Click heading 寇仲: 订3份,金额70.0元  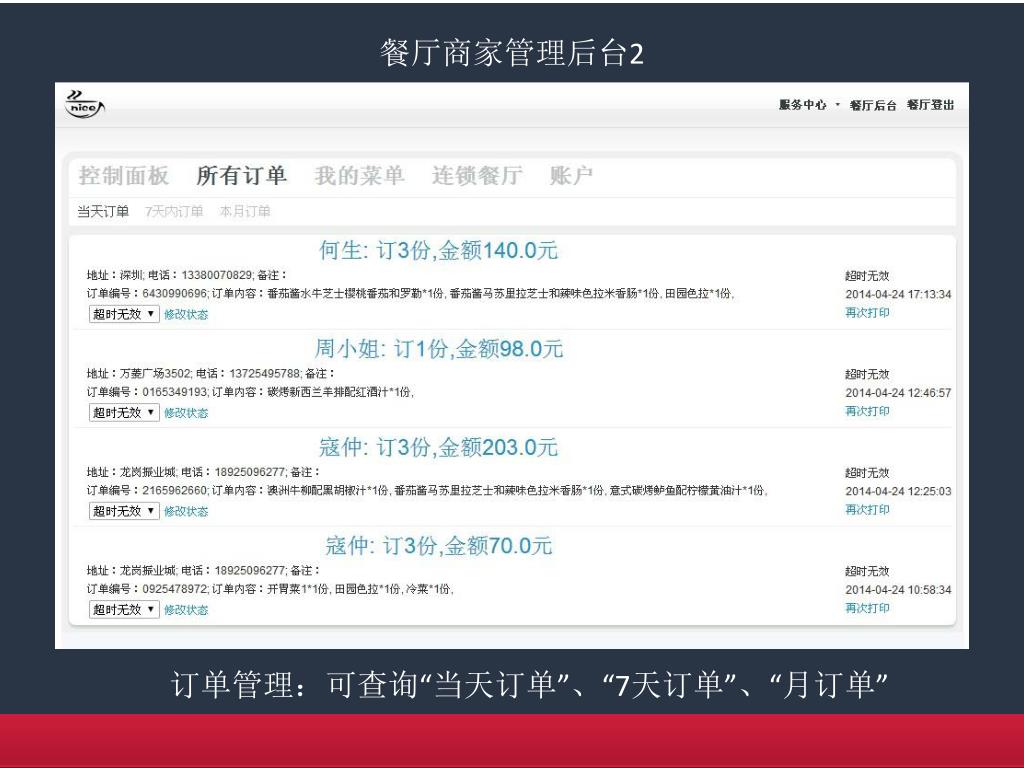(438, 546)
